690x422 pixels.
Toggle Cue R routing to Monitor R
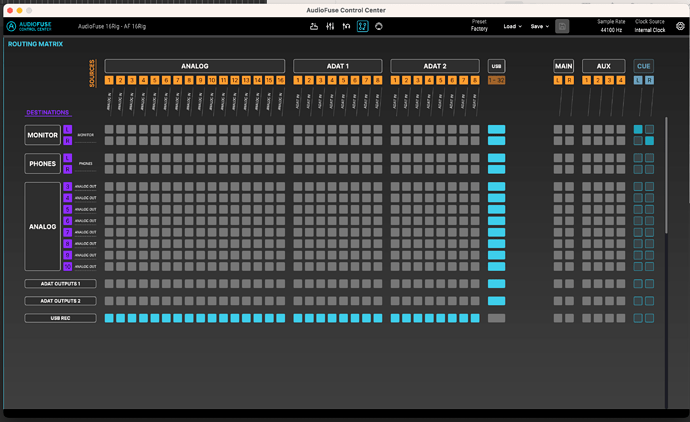(x=650, y=141)
